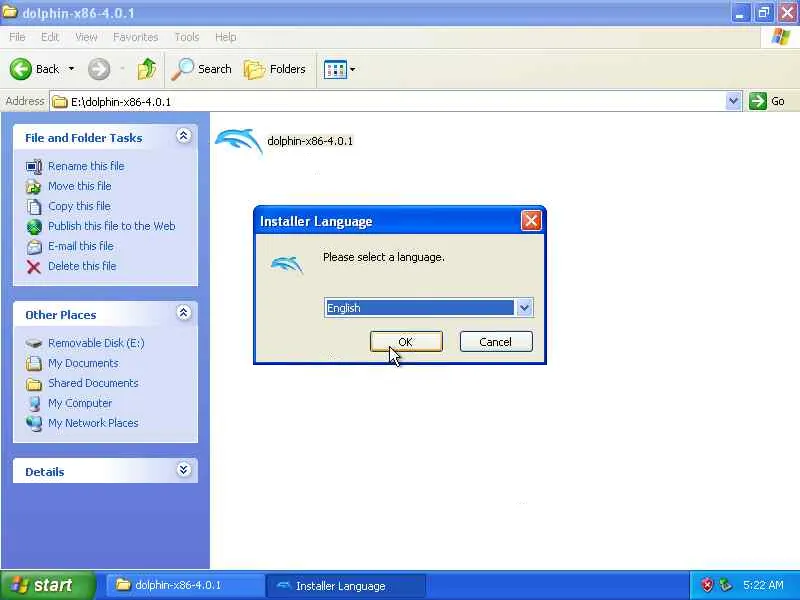Open the Help menu

(226, 37)
